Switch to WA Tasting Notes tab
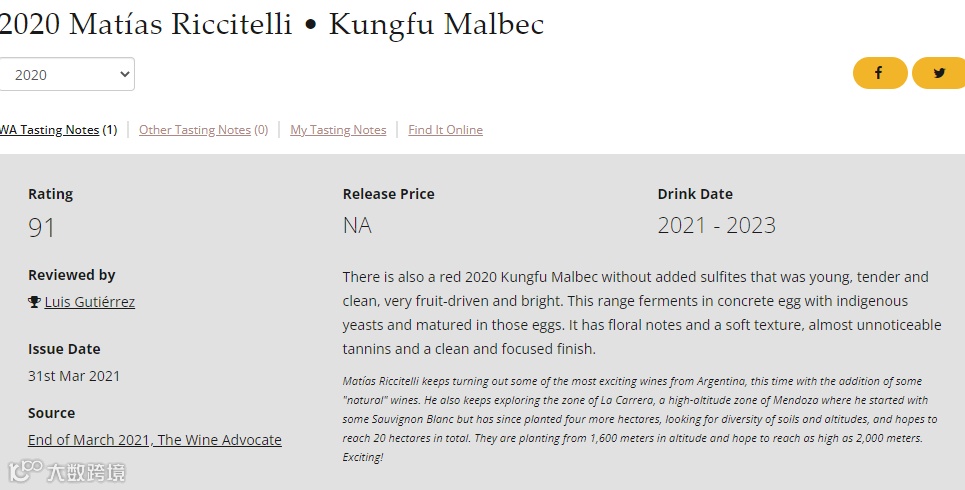 (x=49, y=130)
